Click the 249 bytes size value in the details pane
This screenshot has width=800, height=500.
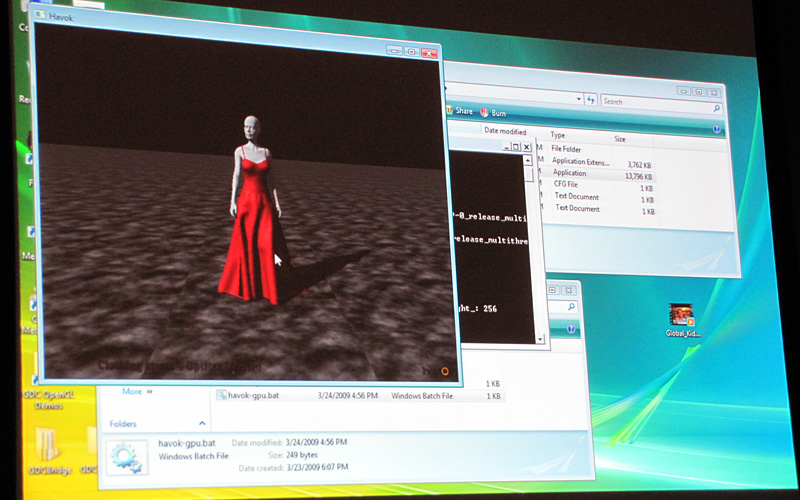coord(302,455)
